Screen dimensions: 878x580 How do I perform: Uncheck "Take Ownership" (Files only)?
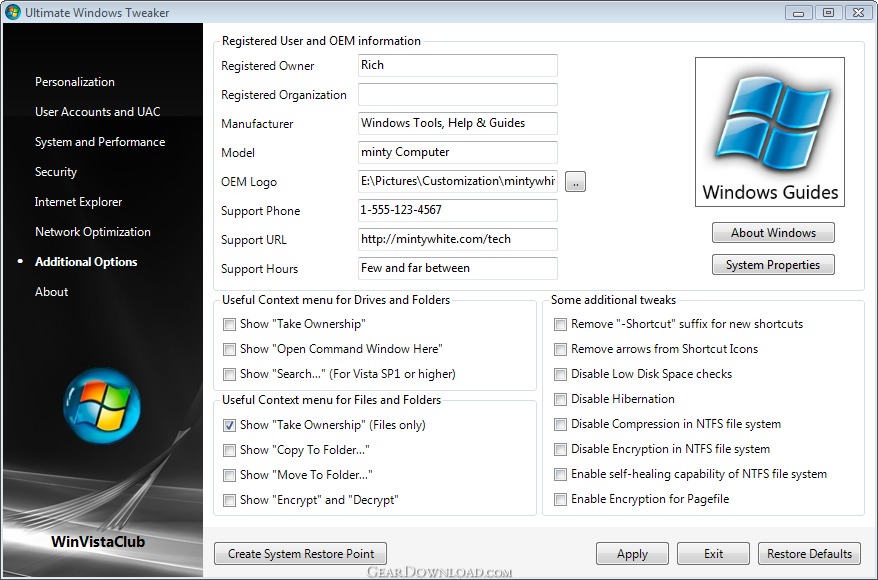click(229, 425)
